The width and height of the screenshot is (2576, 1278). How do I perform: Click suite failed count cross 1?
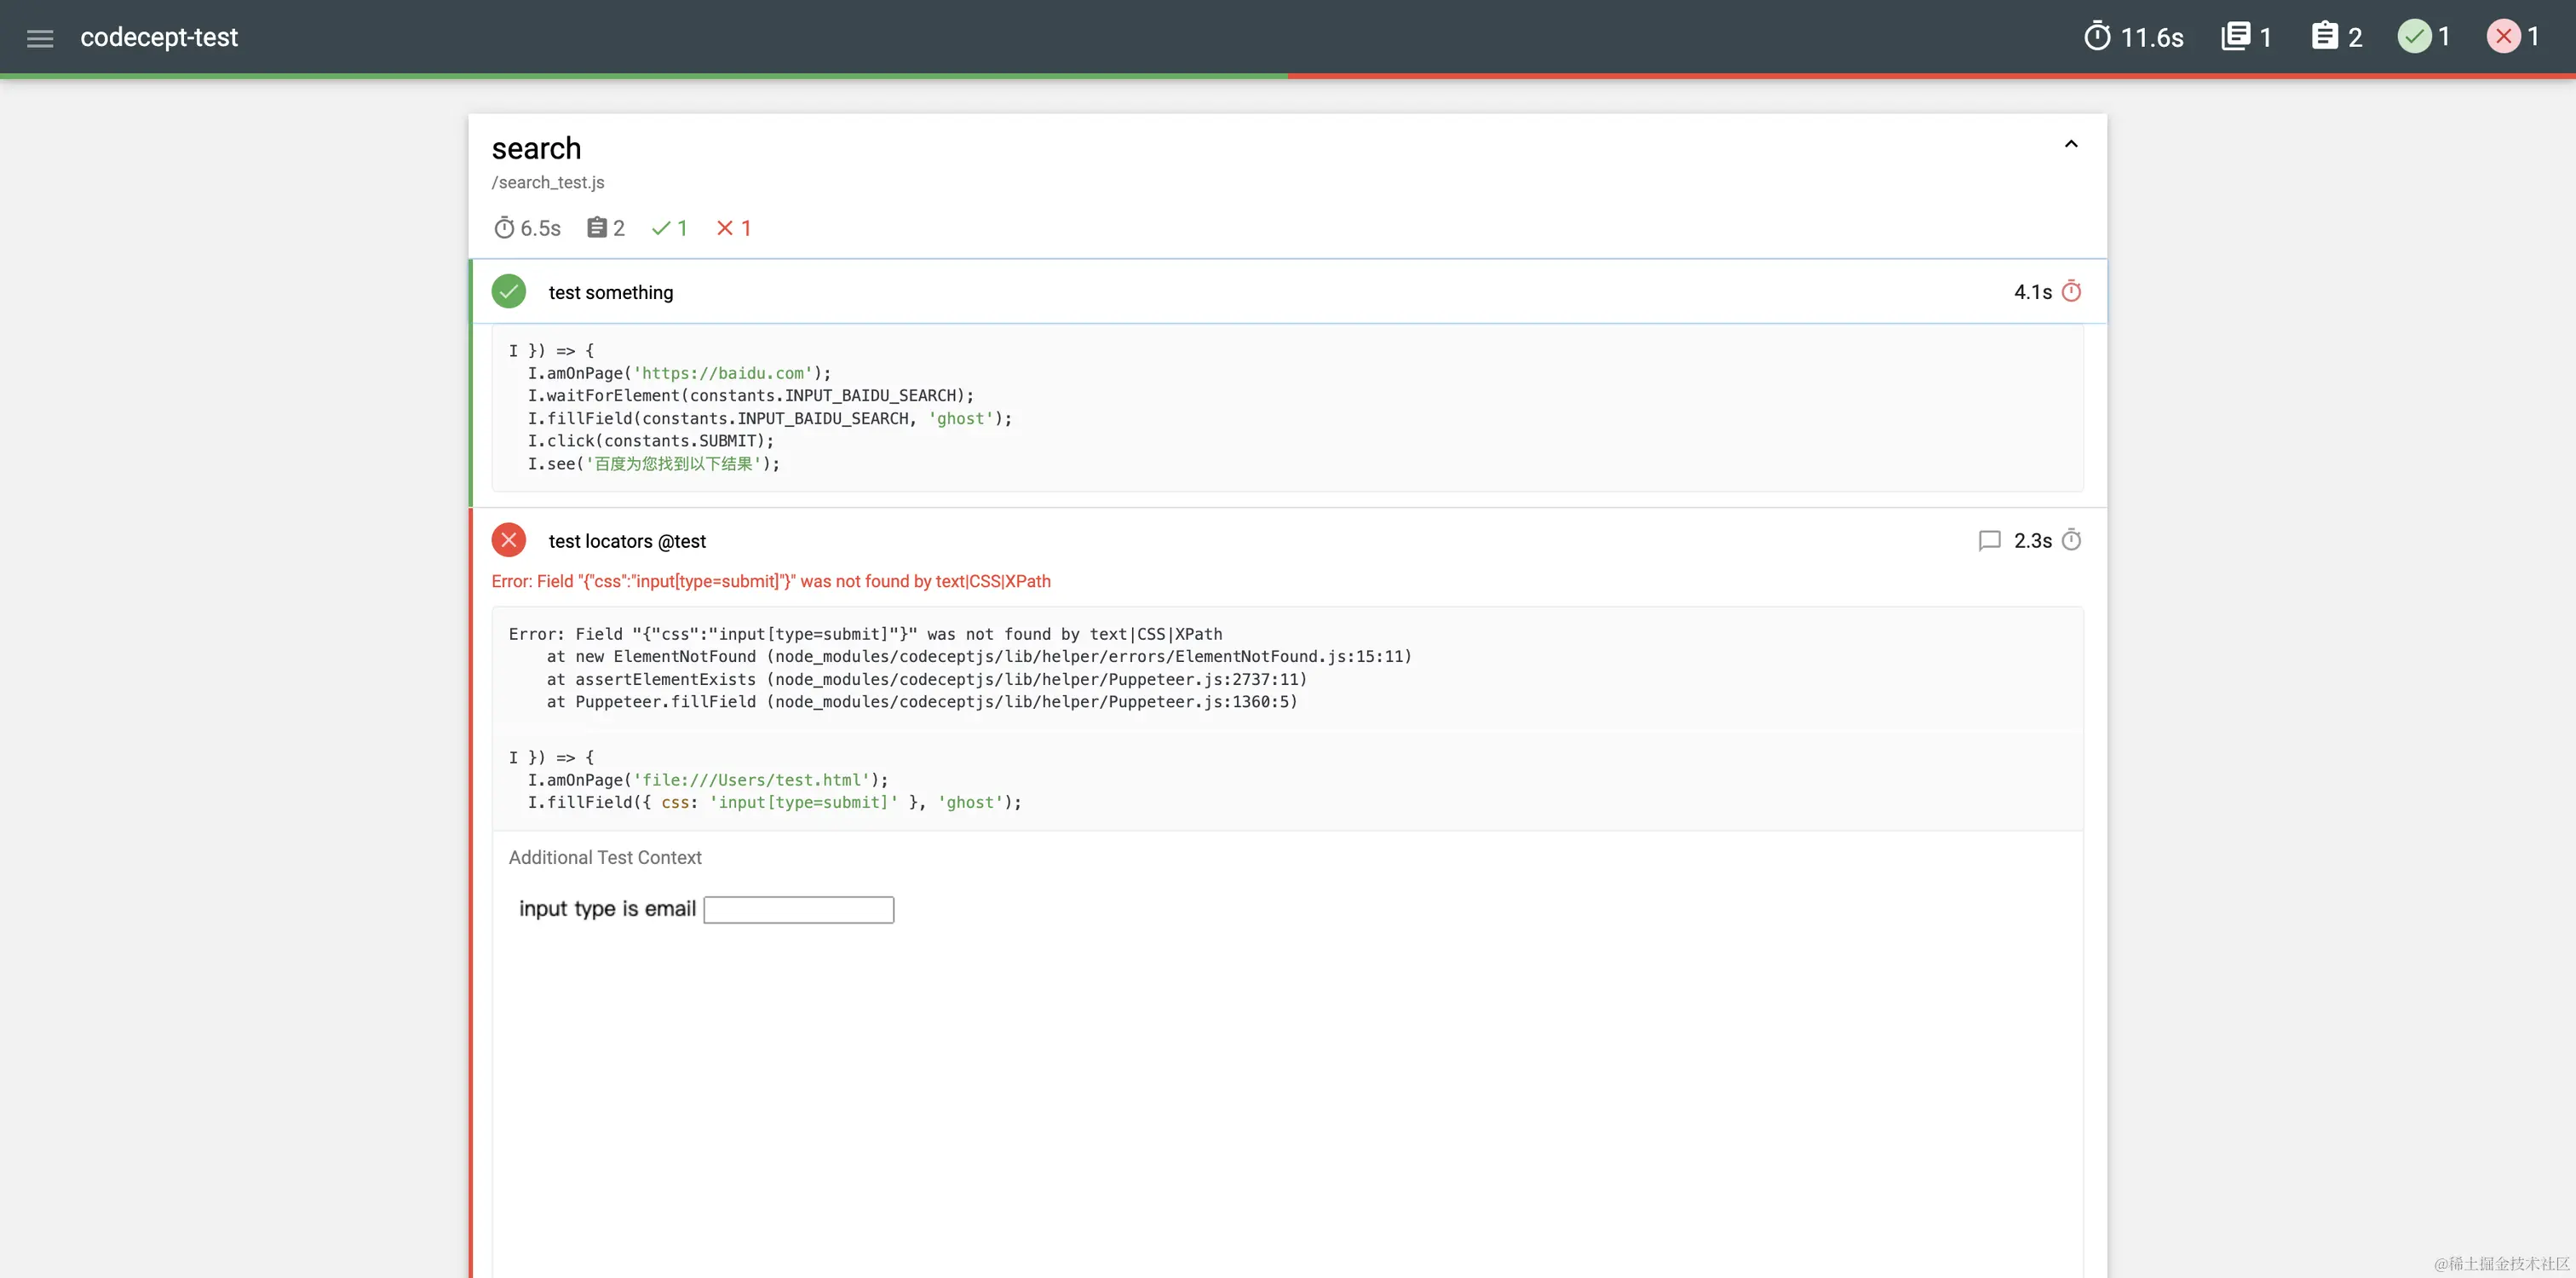[734, 228]
